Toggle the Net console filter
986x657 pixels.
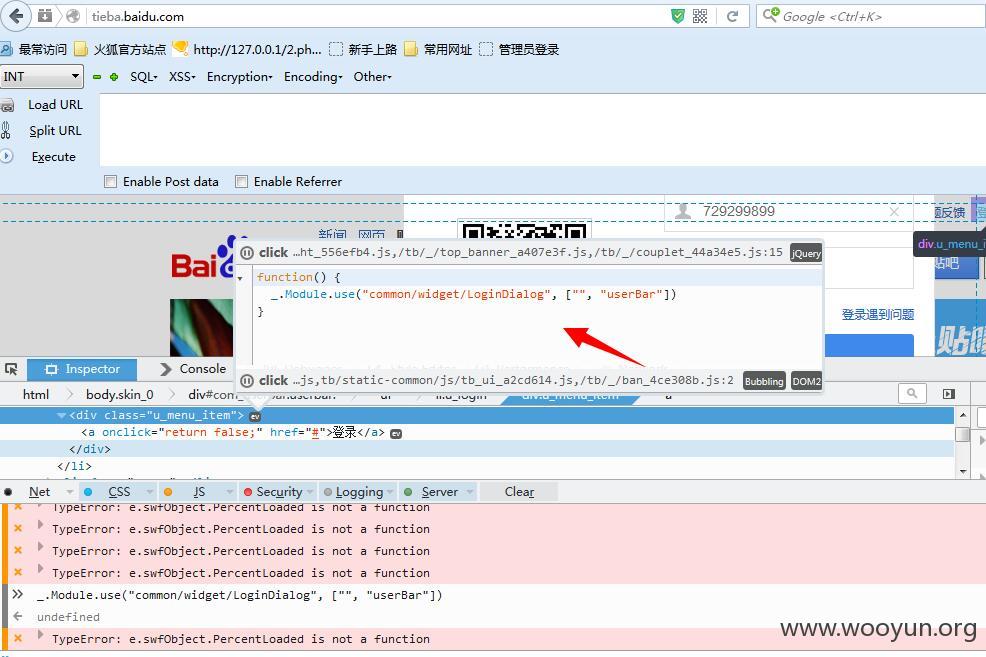click(39, 492)
